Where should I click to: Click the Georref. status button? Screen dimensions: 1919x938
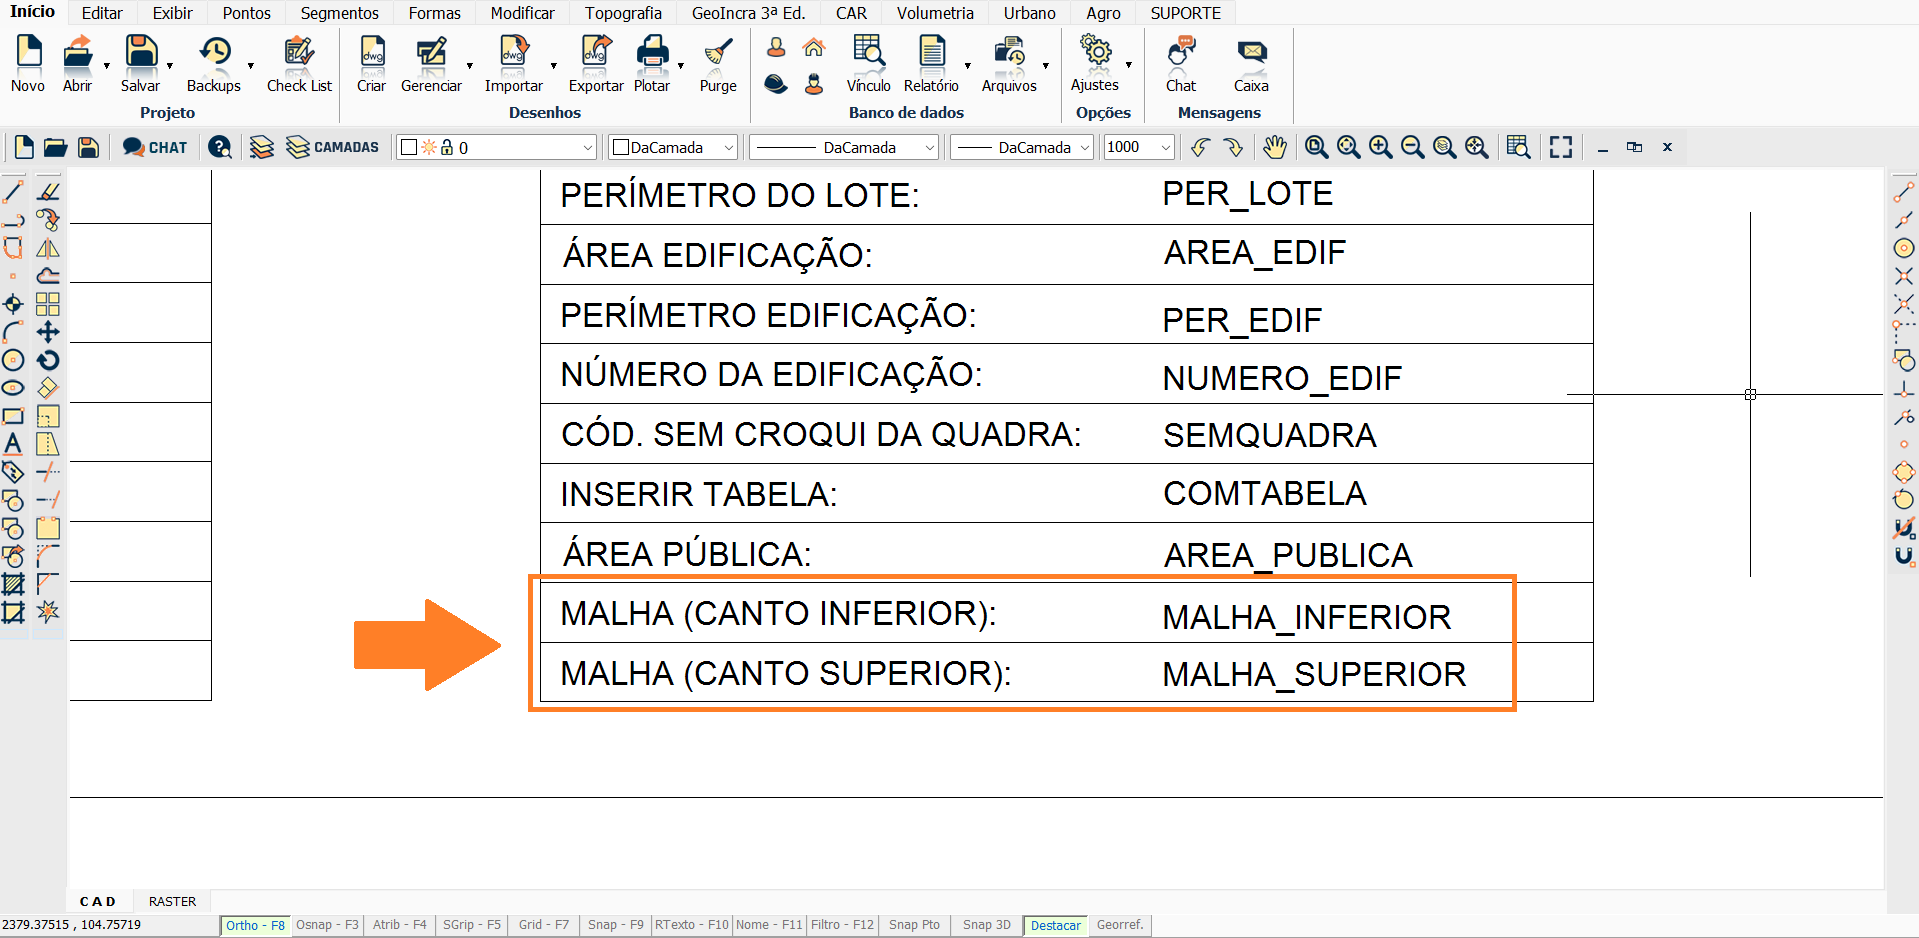tap(1119, 925)
